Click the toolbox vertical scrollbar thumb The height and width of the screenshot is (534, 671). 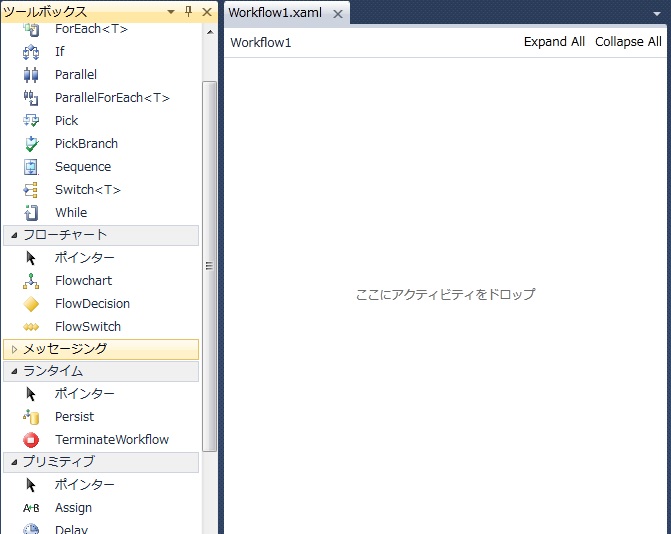click(209, 266)
